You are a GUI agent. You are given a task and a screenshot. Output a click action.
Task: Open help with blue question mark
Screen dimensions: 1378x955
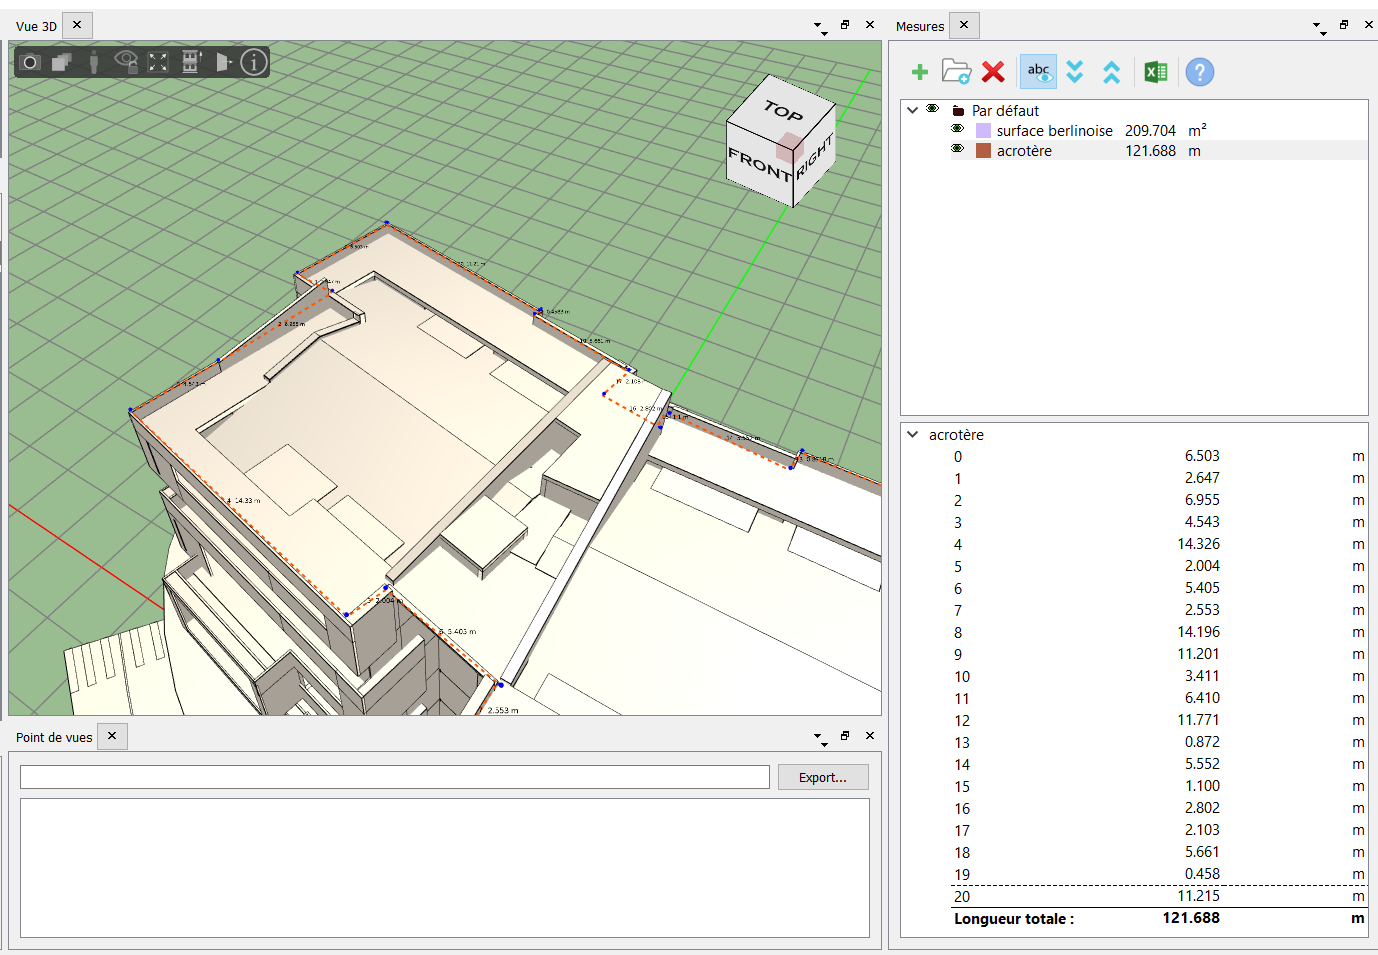tap(1200, 72)
